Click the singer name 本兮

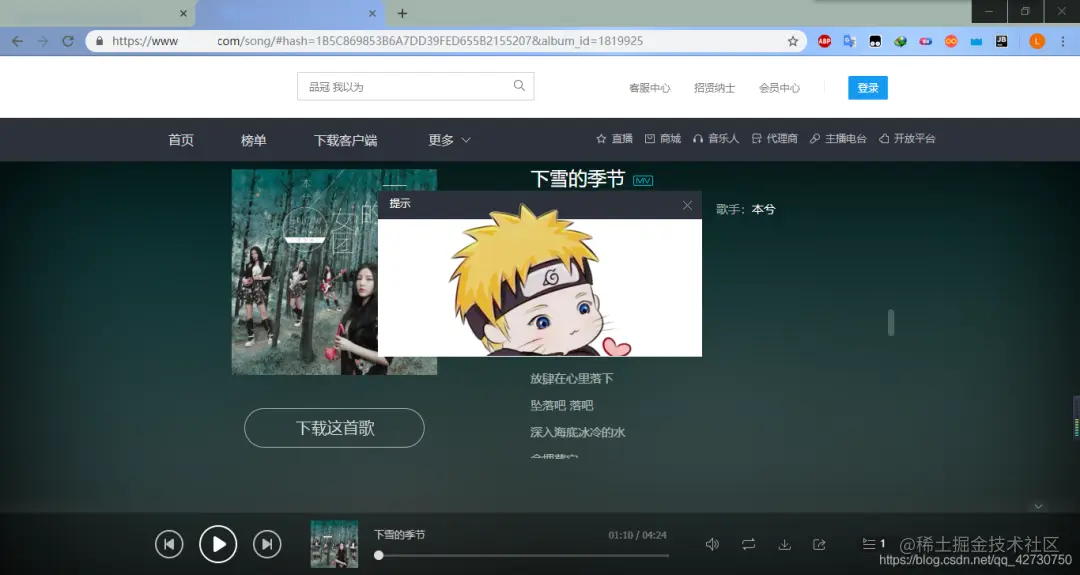pyautogui.click(x=763, y=209)
